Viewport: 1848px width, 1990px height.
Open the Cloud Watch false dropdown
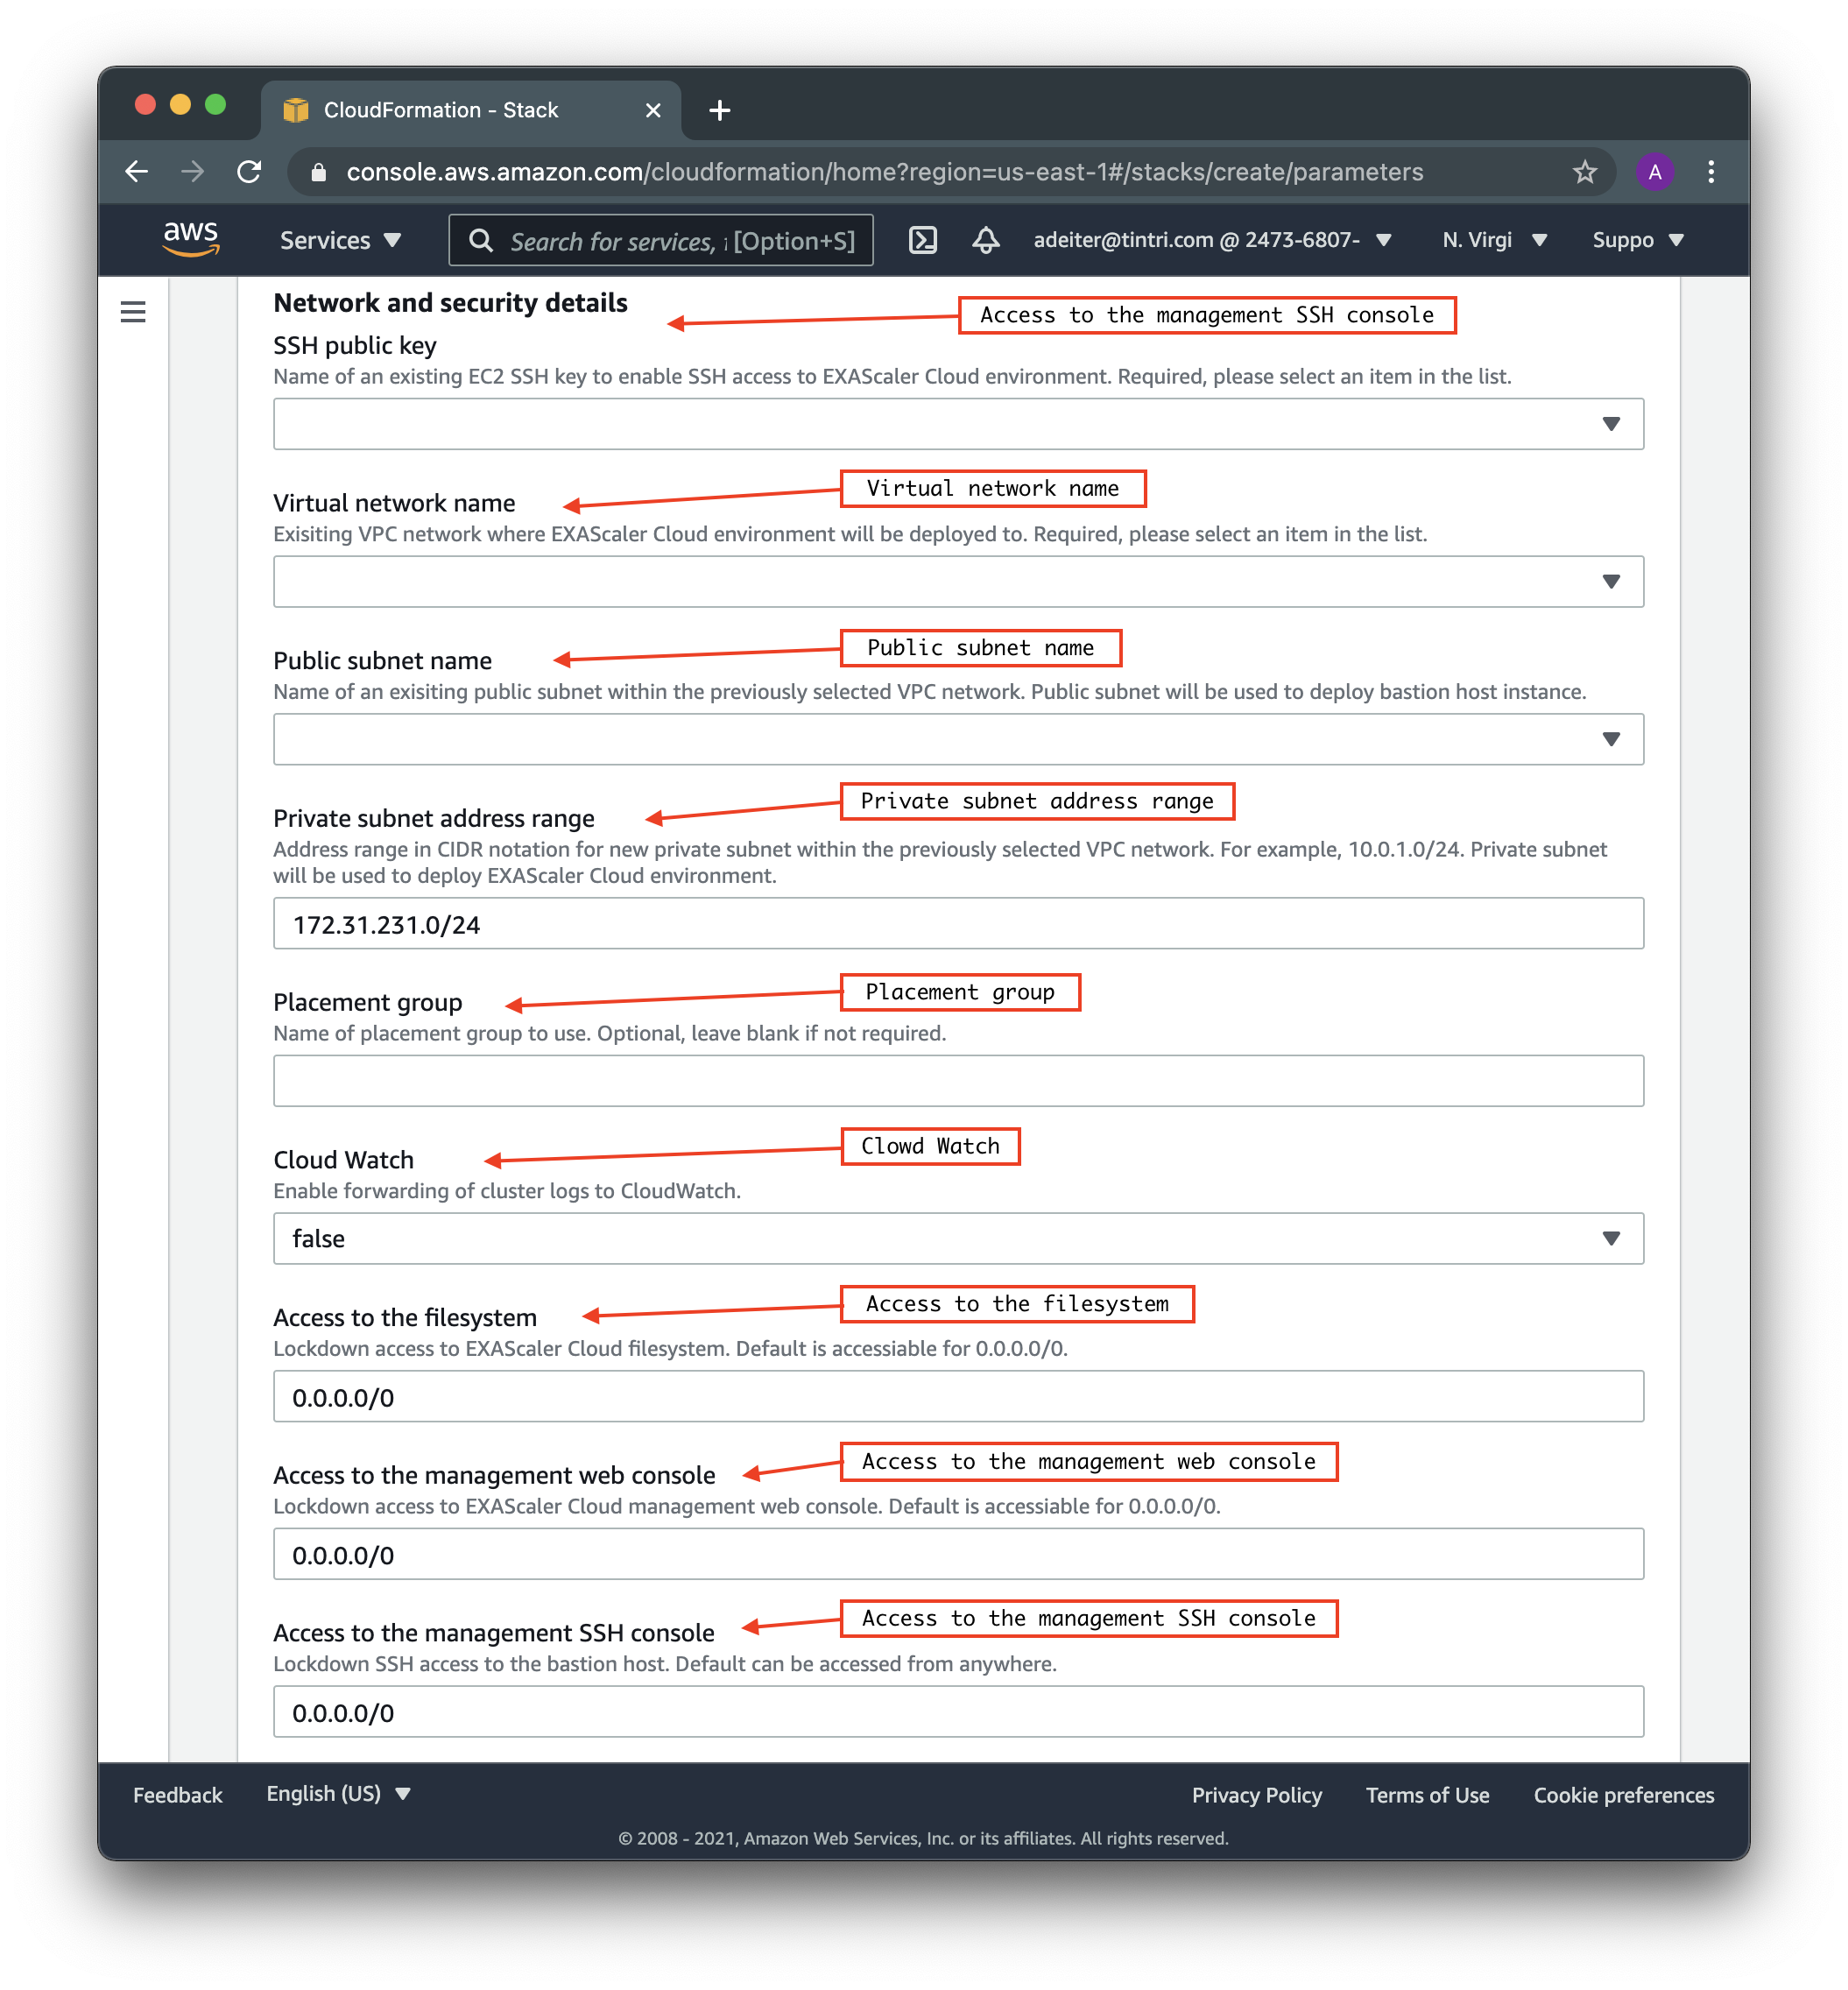[957, 1238]
